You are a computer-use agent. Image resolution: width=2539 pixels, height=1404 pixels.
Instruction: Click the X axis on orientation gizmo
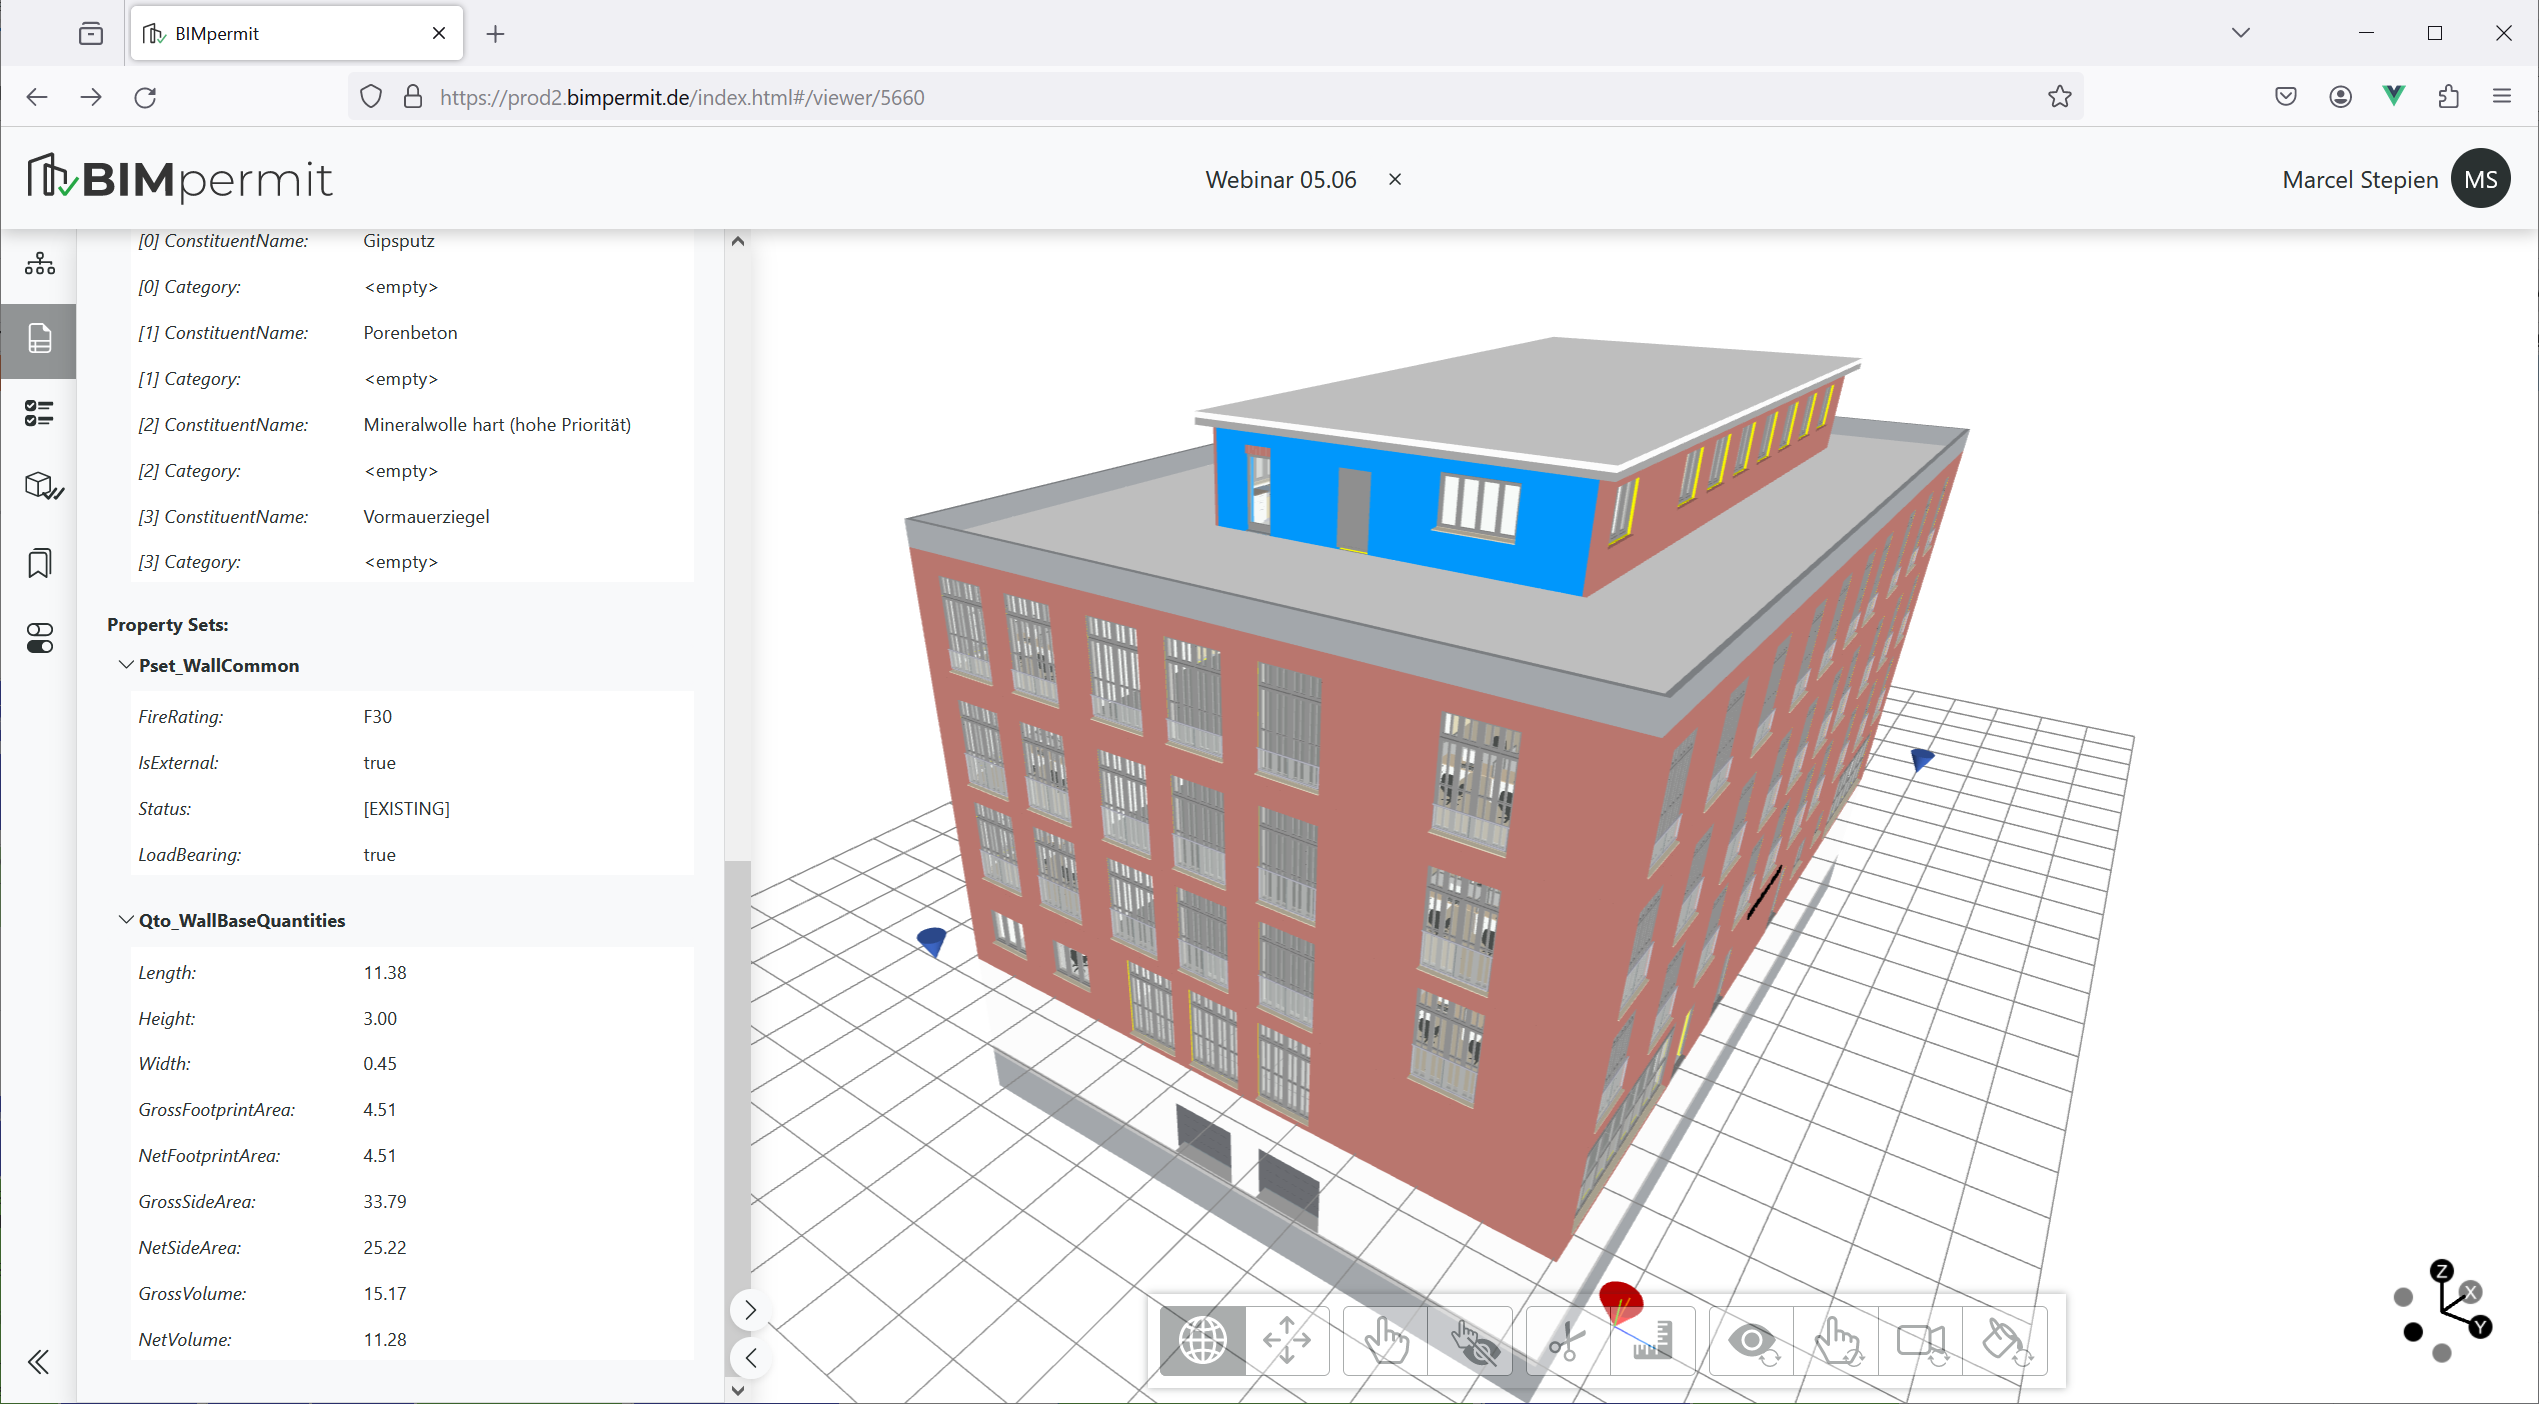coord(2471,1292)
